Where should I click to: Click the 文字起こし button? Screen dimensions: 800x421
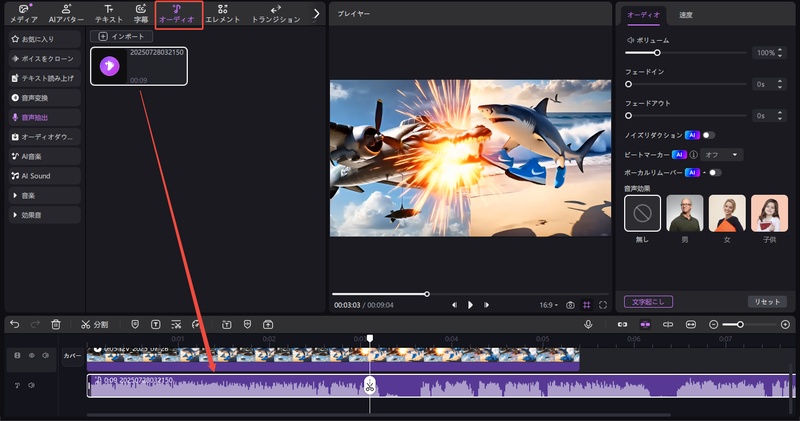[x=648, y=302]
